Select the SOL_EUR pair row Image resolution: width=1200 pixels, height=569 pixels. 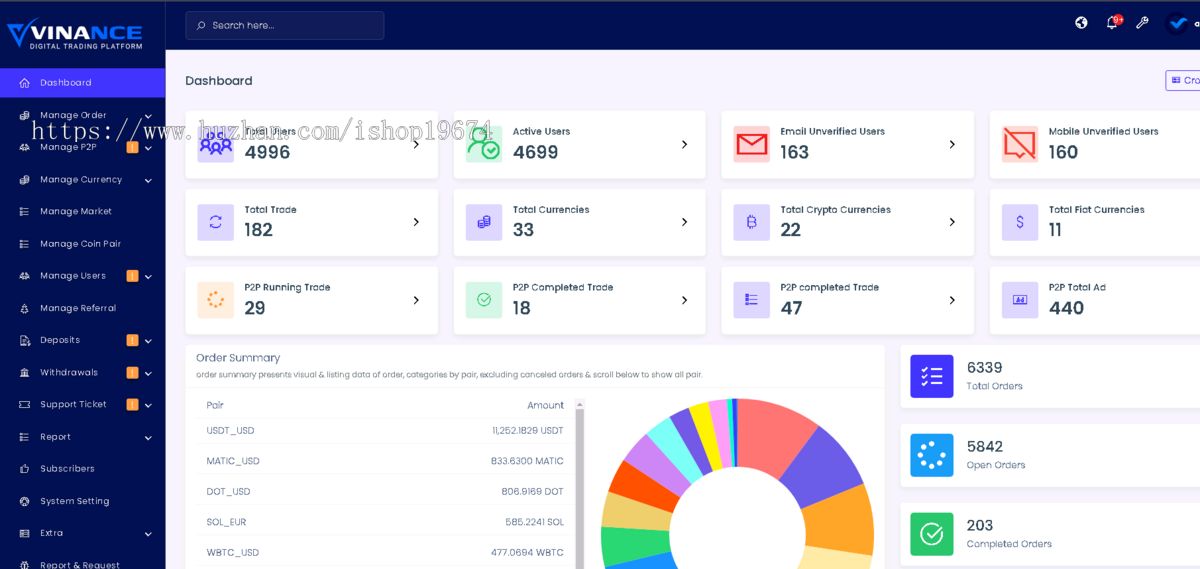385,522
